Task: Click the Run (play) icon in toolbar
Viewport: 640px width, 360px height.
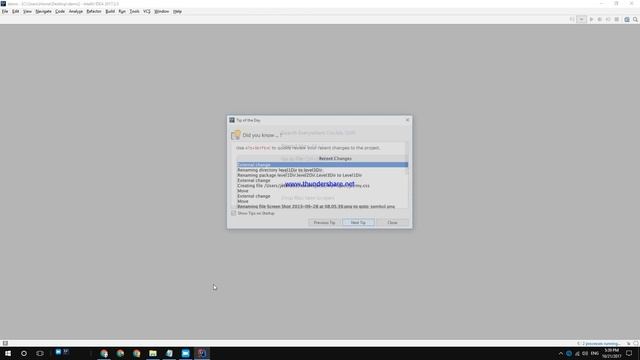Action: click(x=591, y=19)
